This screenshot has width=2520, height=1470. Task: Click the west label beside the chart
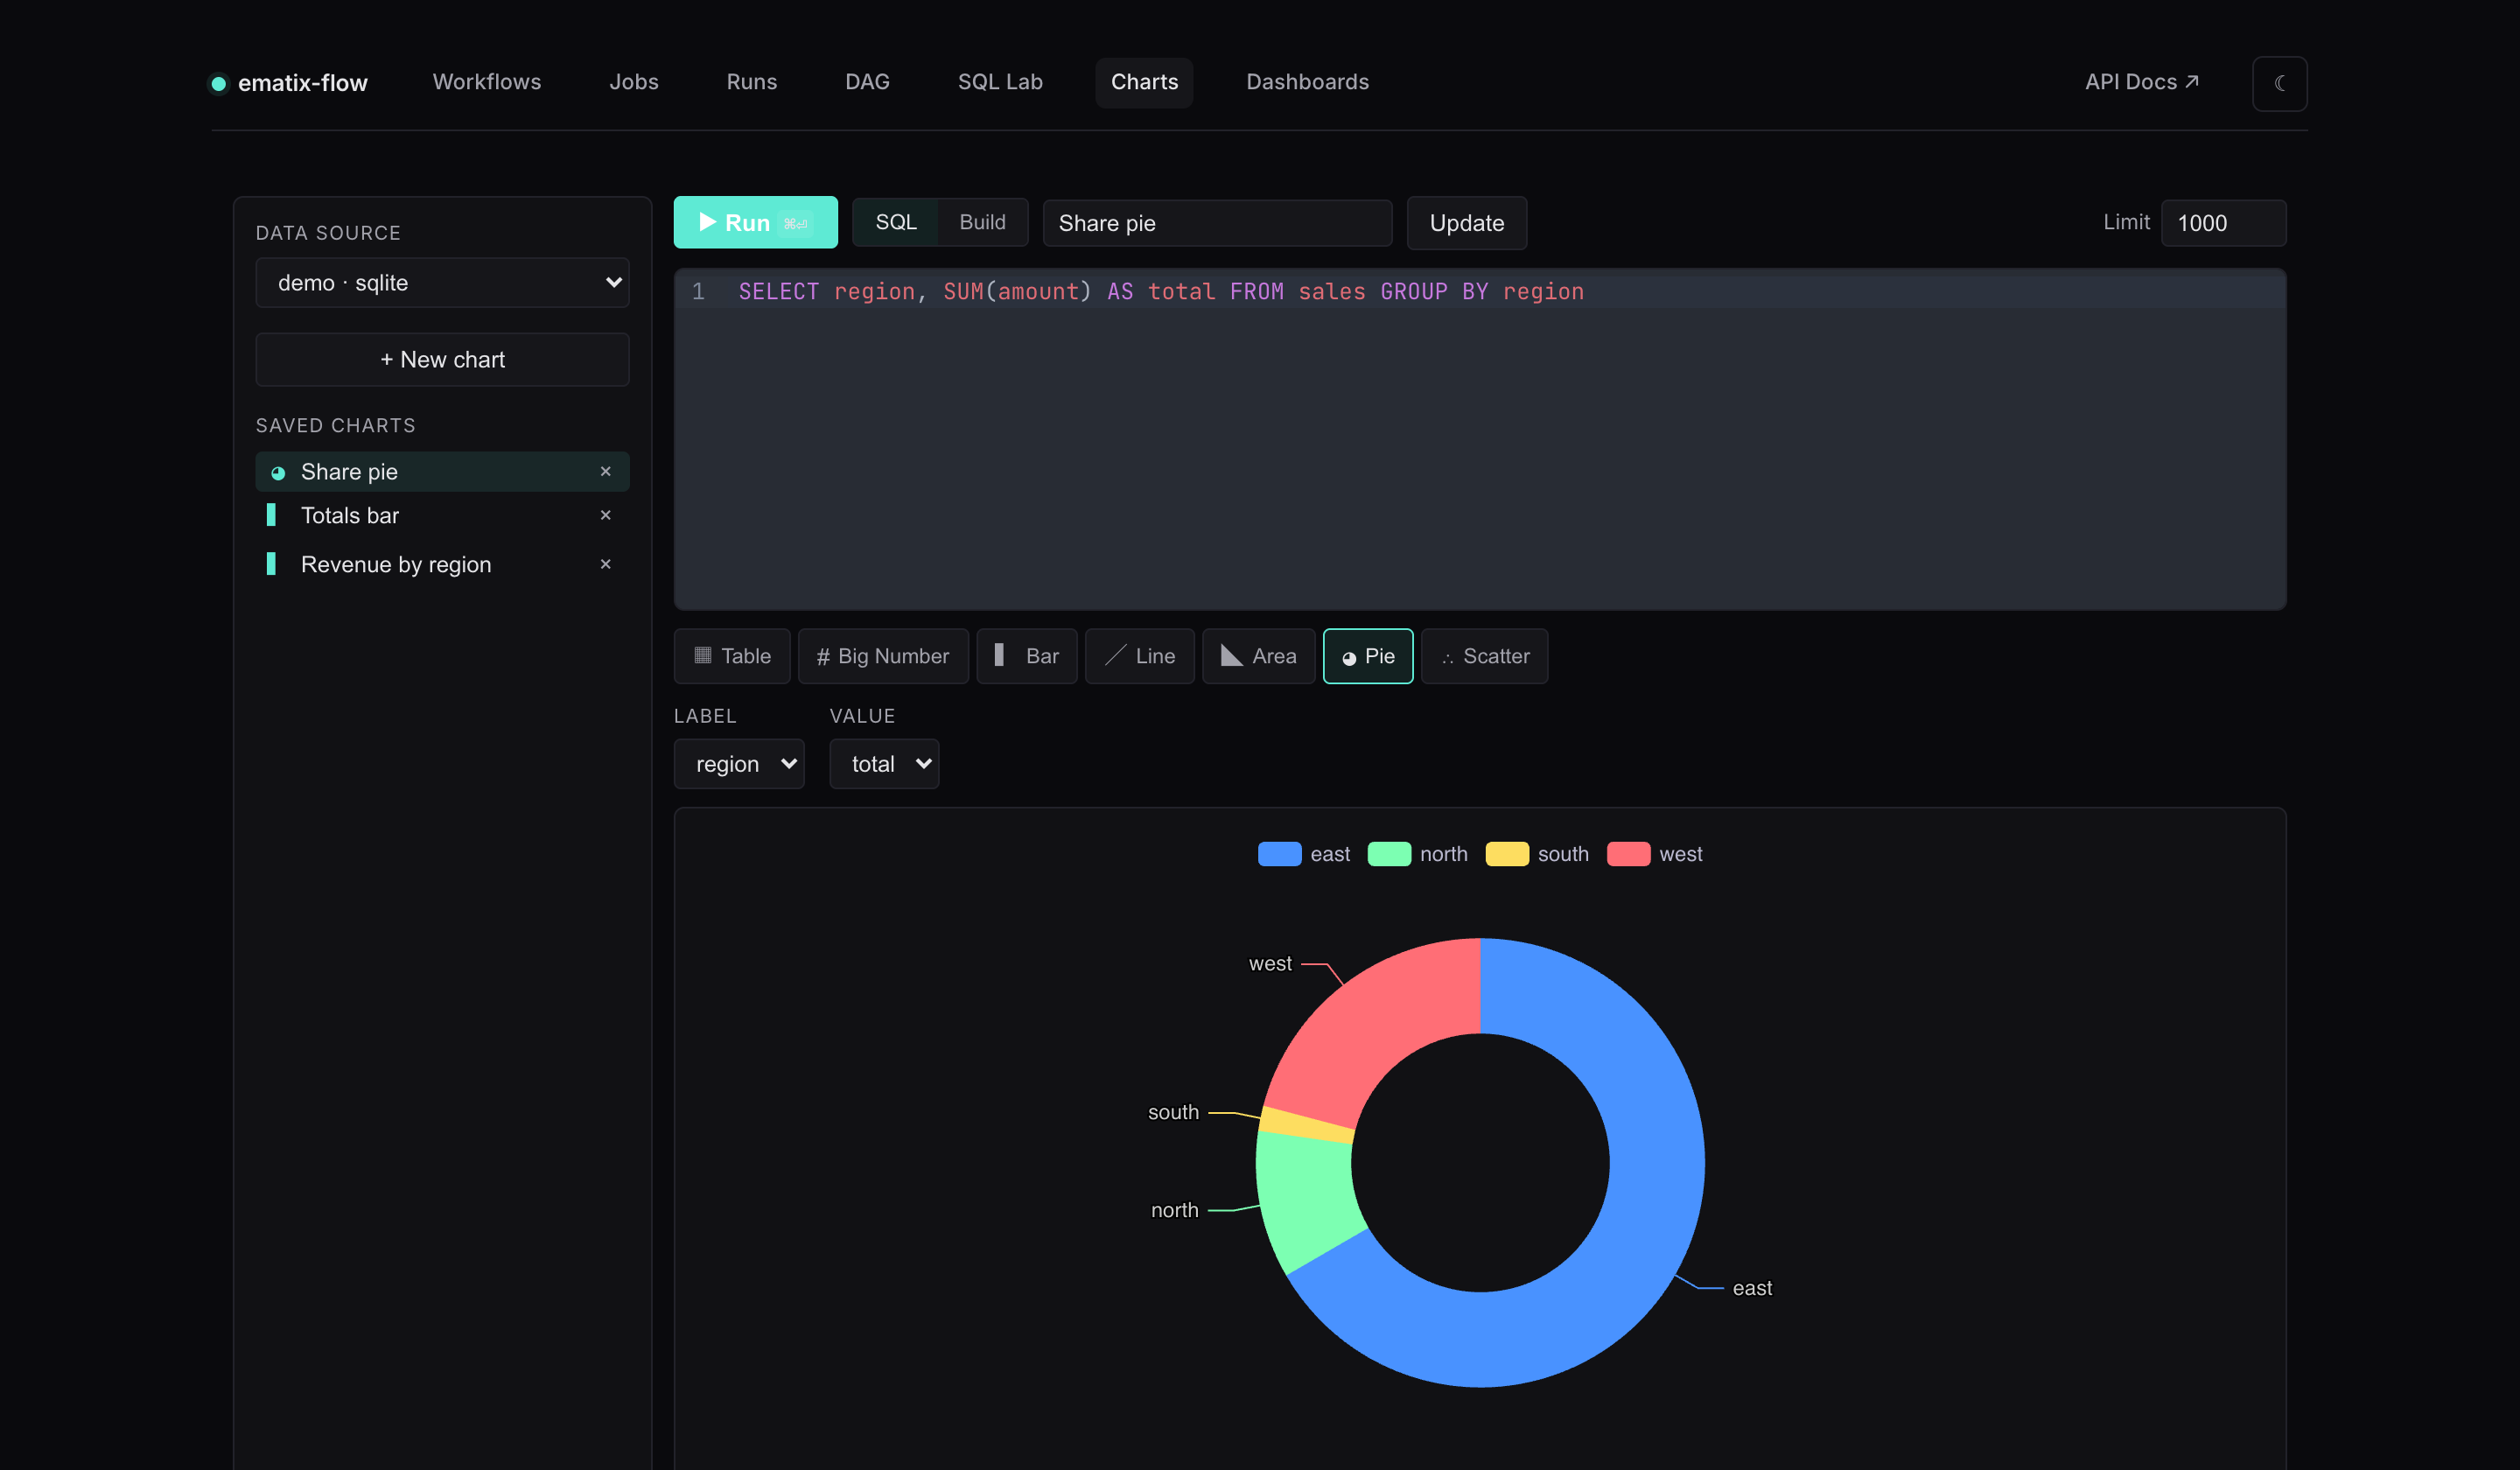(1270, 964)
